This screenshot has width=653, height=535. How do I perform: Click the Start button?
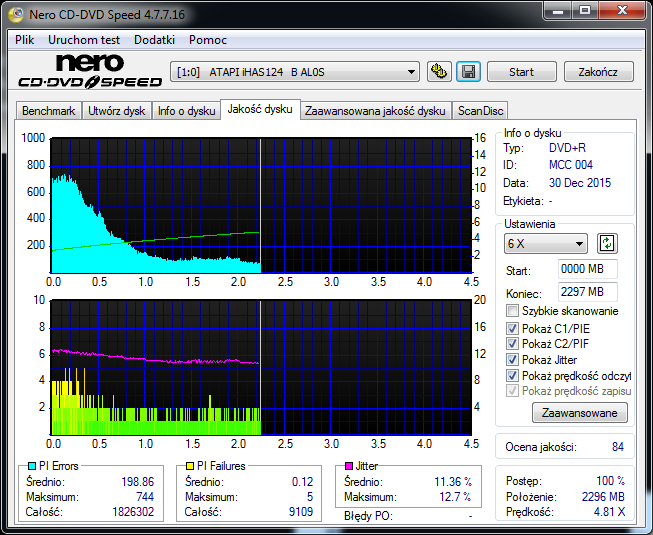pos(521,72)
